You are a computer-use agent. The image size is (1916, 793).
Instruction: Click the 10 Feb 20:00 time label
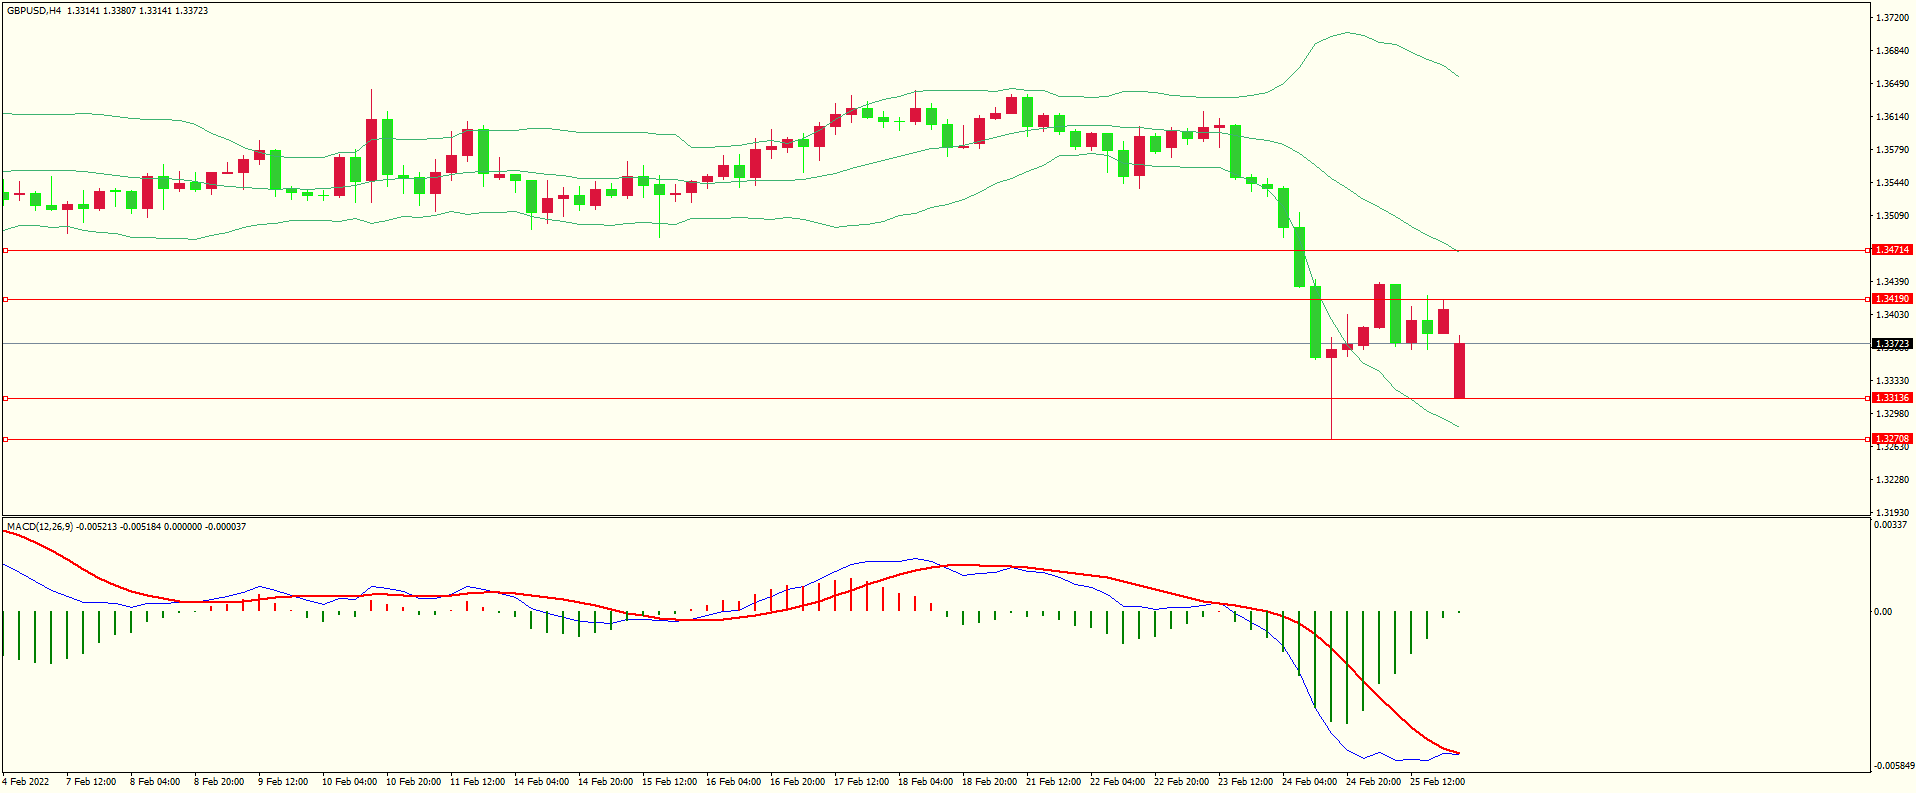413,782
